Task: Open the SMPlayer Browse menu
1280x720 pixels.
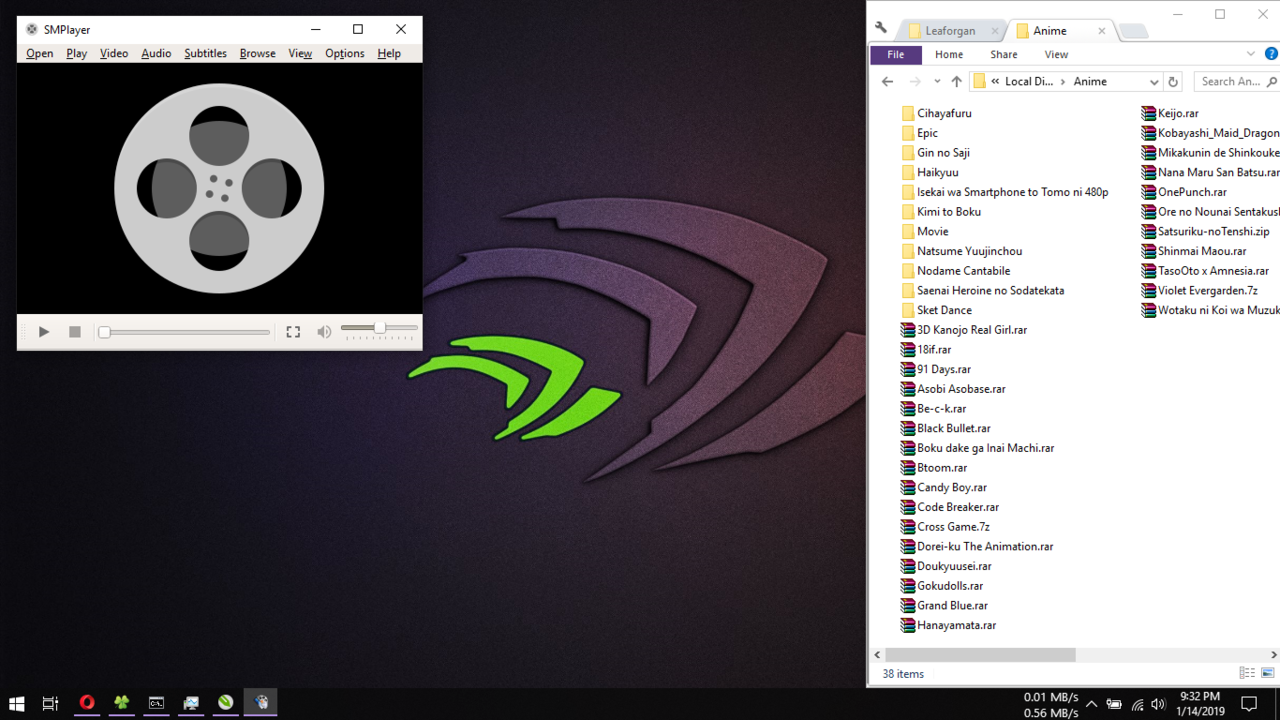Action: [257, 53]
